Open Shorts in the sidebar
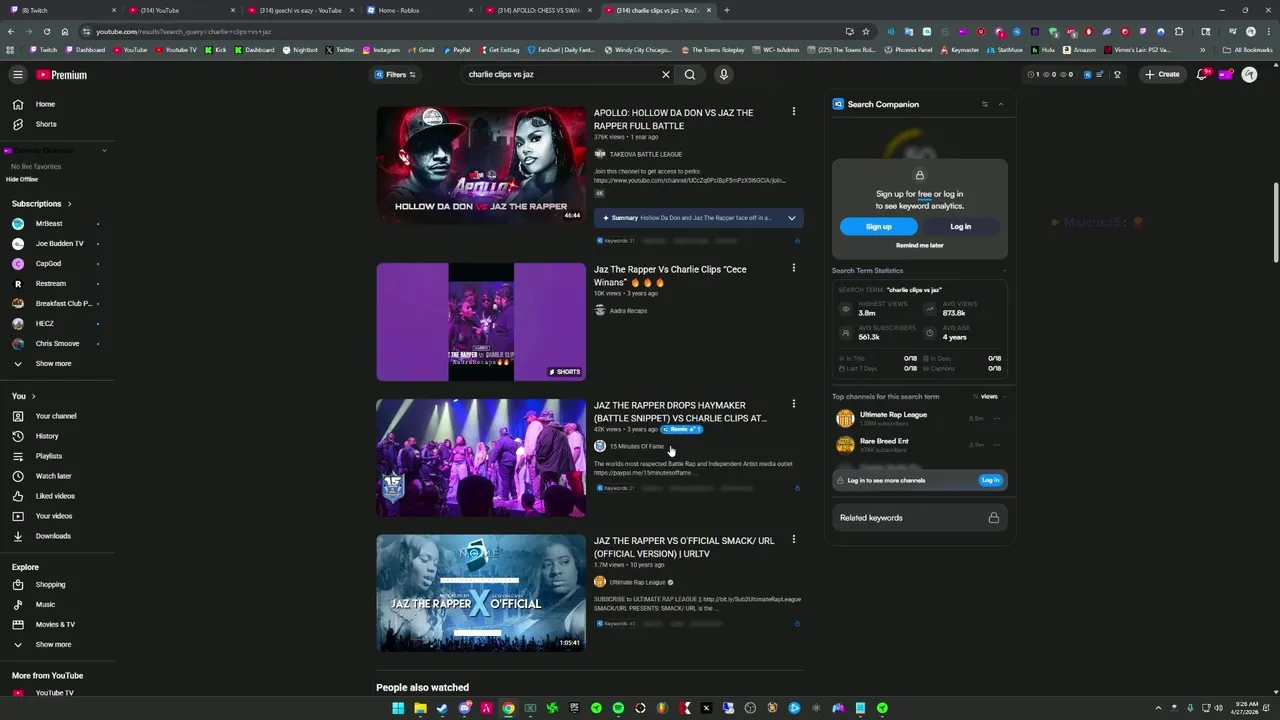 56,124
